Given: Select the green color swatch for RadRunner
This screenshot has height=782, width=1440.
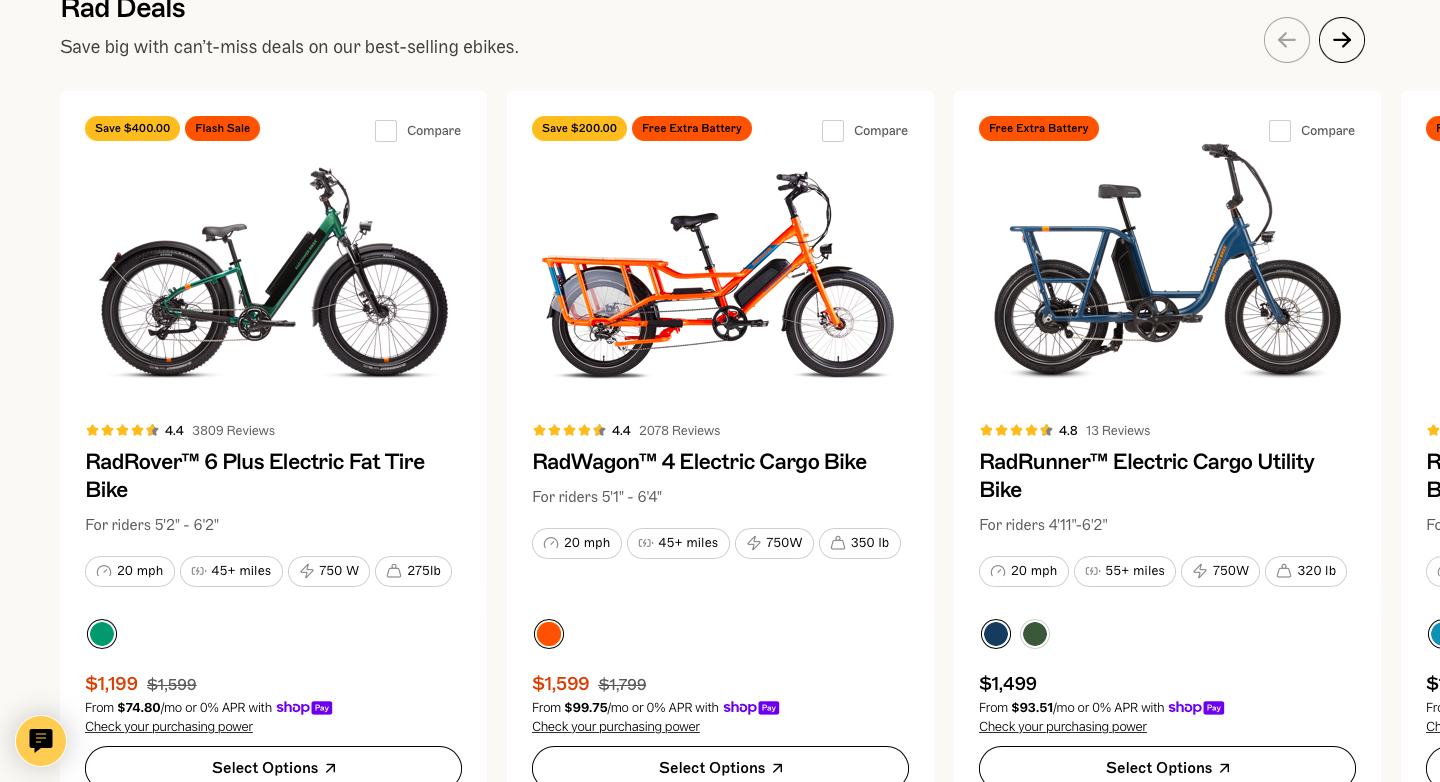Looking at the screenshot, I should pos(1035,634).
